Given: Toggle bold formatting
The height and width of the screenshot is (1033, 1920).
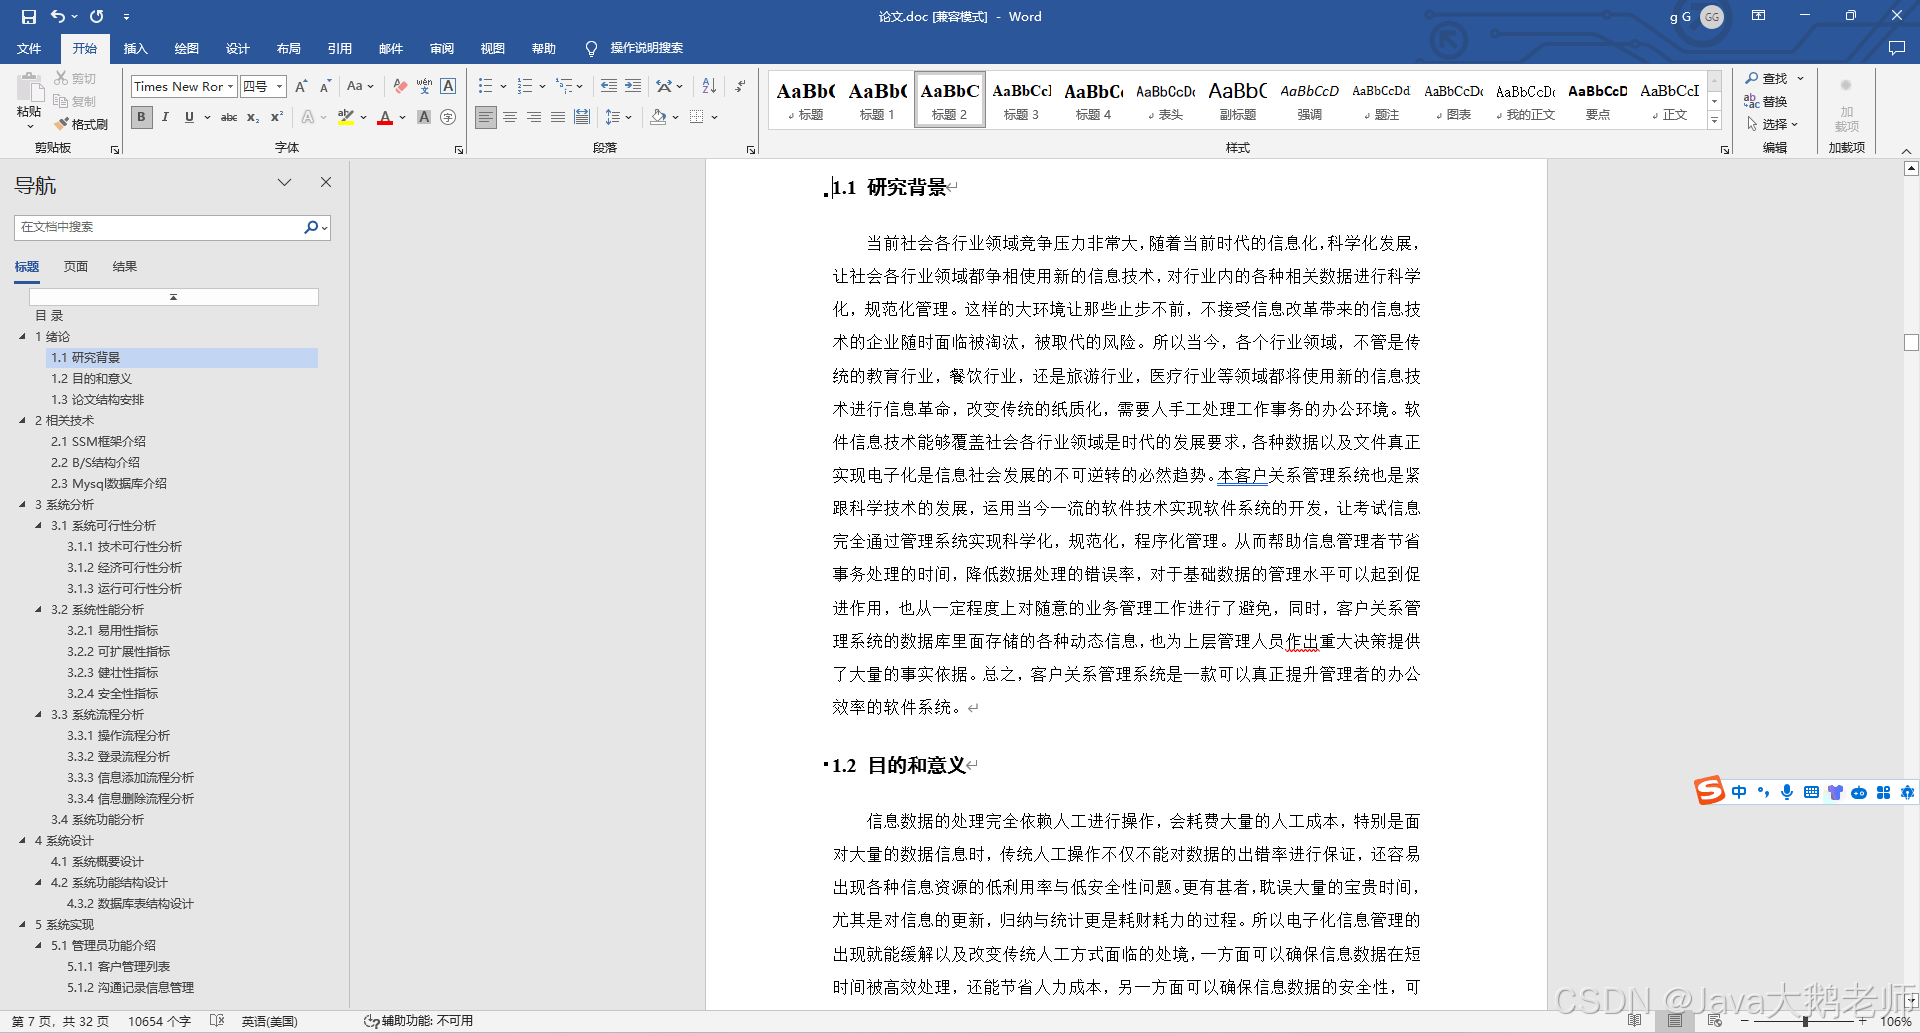Looking at the screenshot, I should click(141, 118).
